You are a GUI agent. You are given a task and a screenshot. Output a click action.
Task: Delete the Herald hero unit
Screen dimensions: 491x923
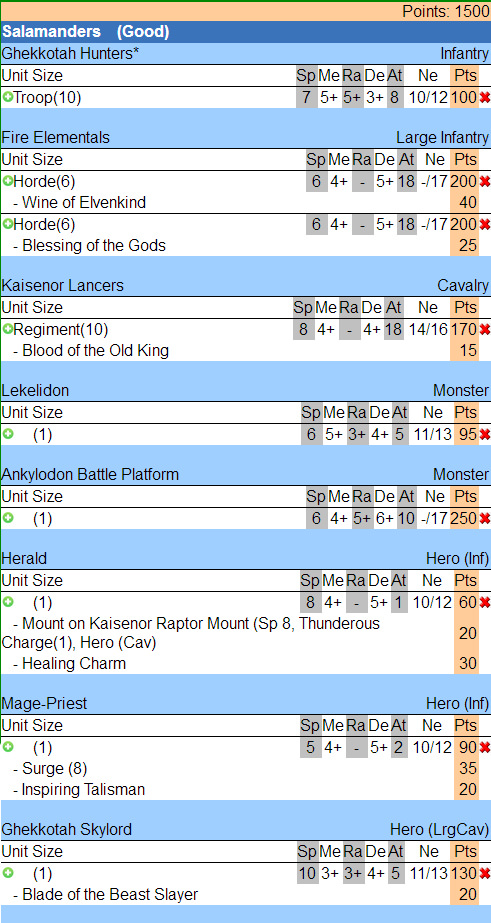pyautogui.click(x=485, y=602)
